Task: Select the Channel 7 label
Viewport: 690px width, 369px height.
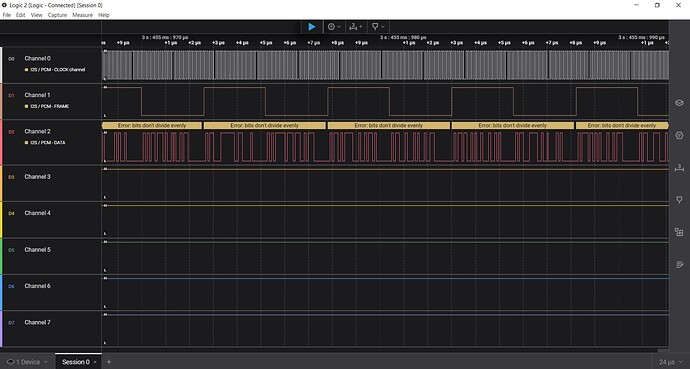Action: coord(37,322)
